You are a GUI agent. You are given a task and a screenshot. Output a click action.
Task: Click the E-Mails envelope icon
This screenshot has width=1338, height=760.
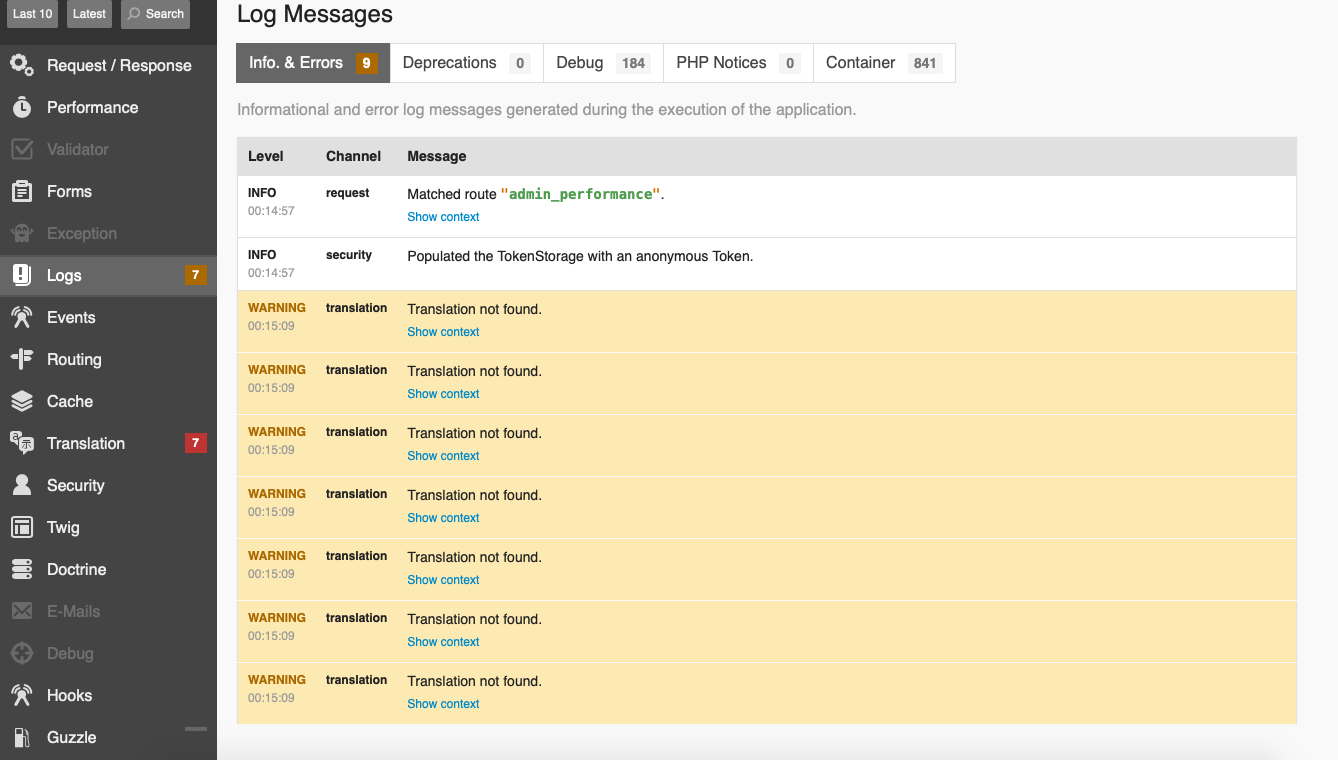point(22,611)
